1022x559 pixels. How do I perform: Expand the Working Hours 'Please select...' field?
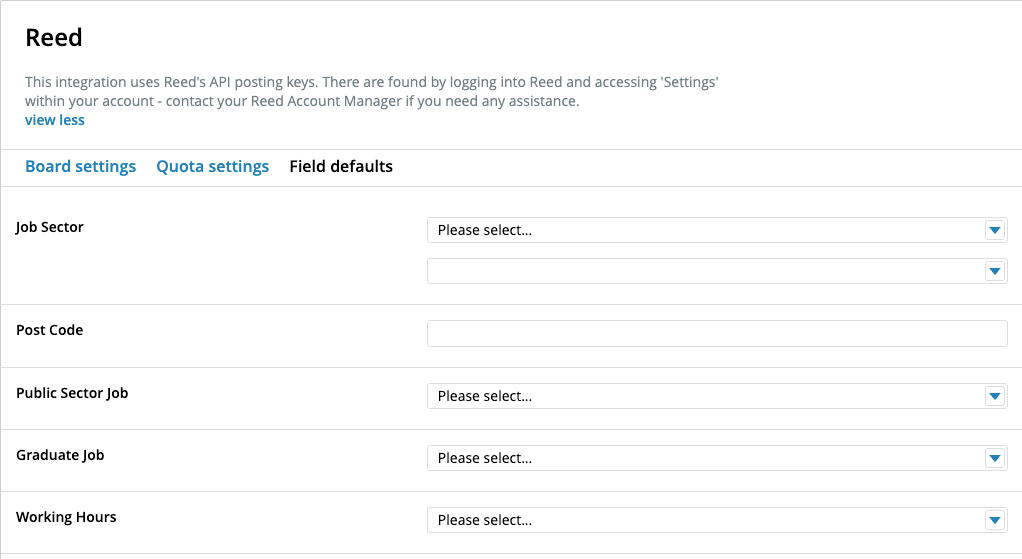click(717, 520)
